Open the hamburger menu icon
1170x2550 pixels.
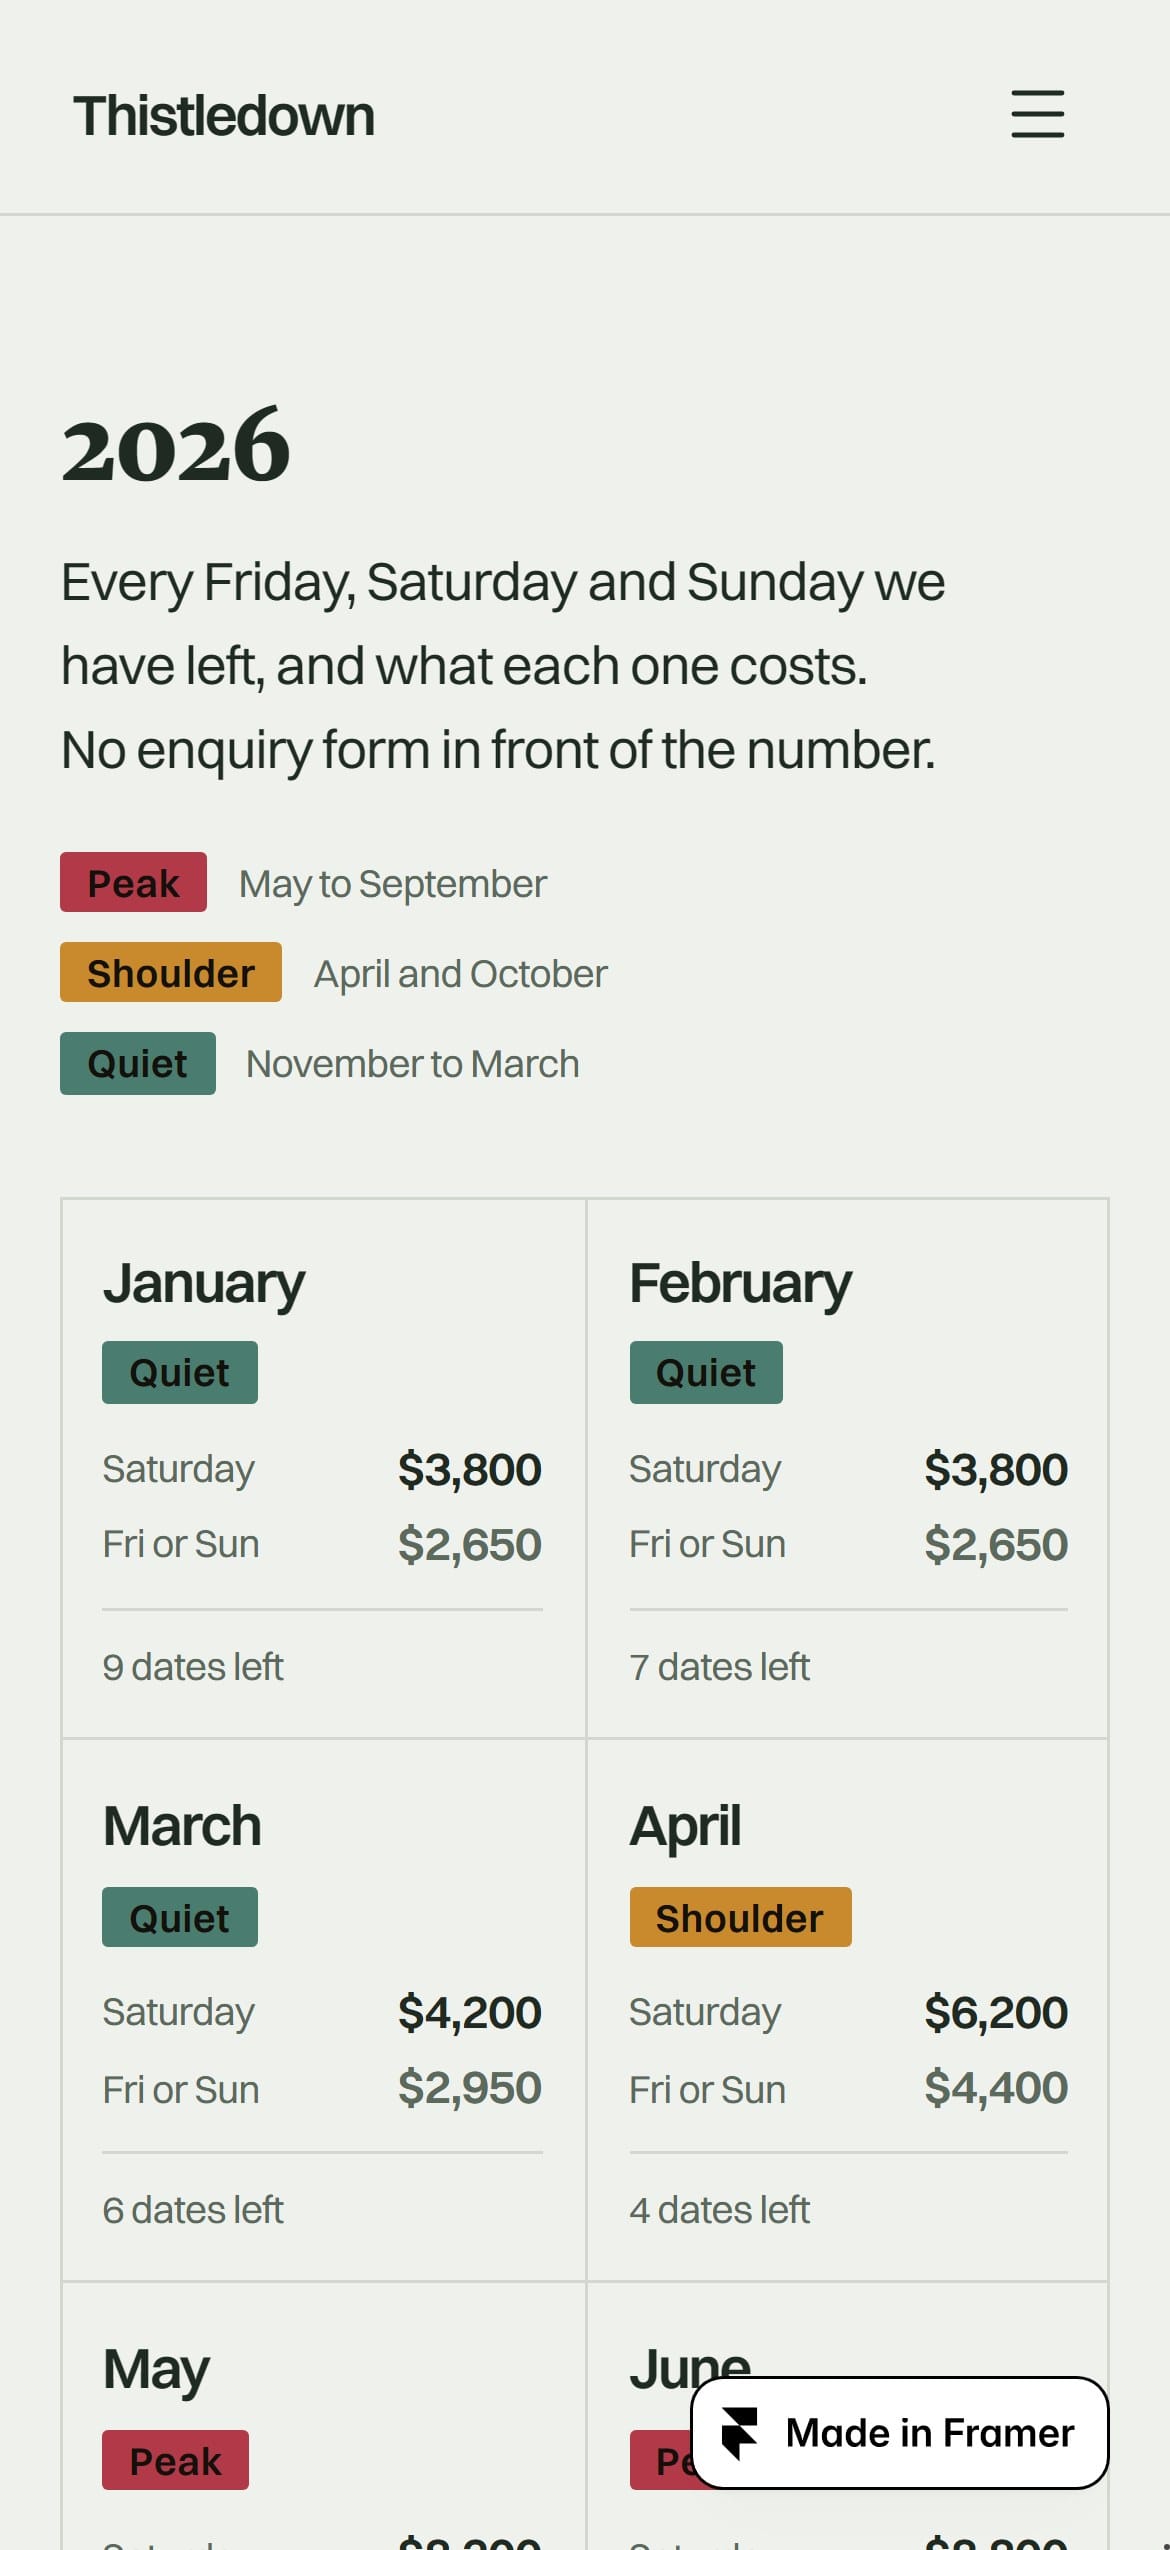1037,114
